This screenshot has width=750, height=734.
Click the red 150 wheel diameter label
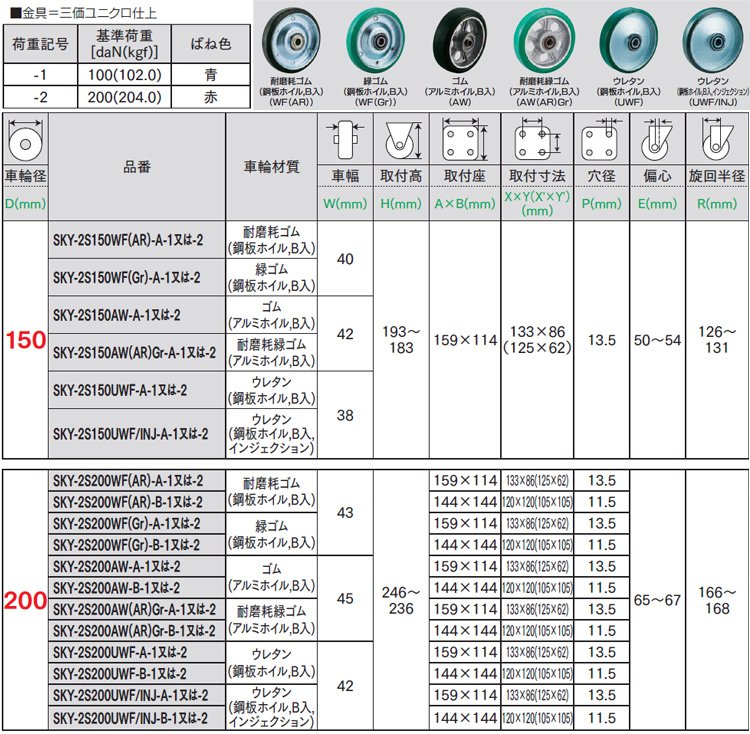coord(26,341)
